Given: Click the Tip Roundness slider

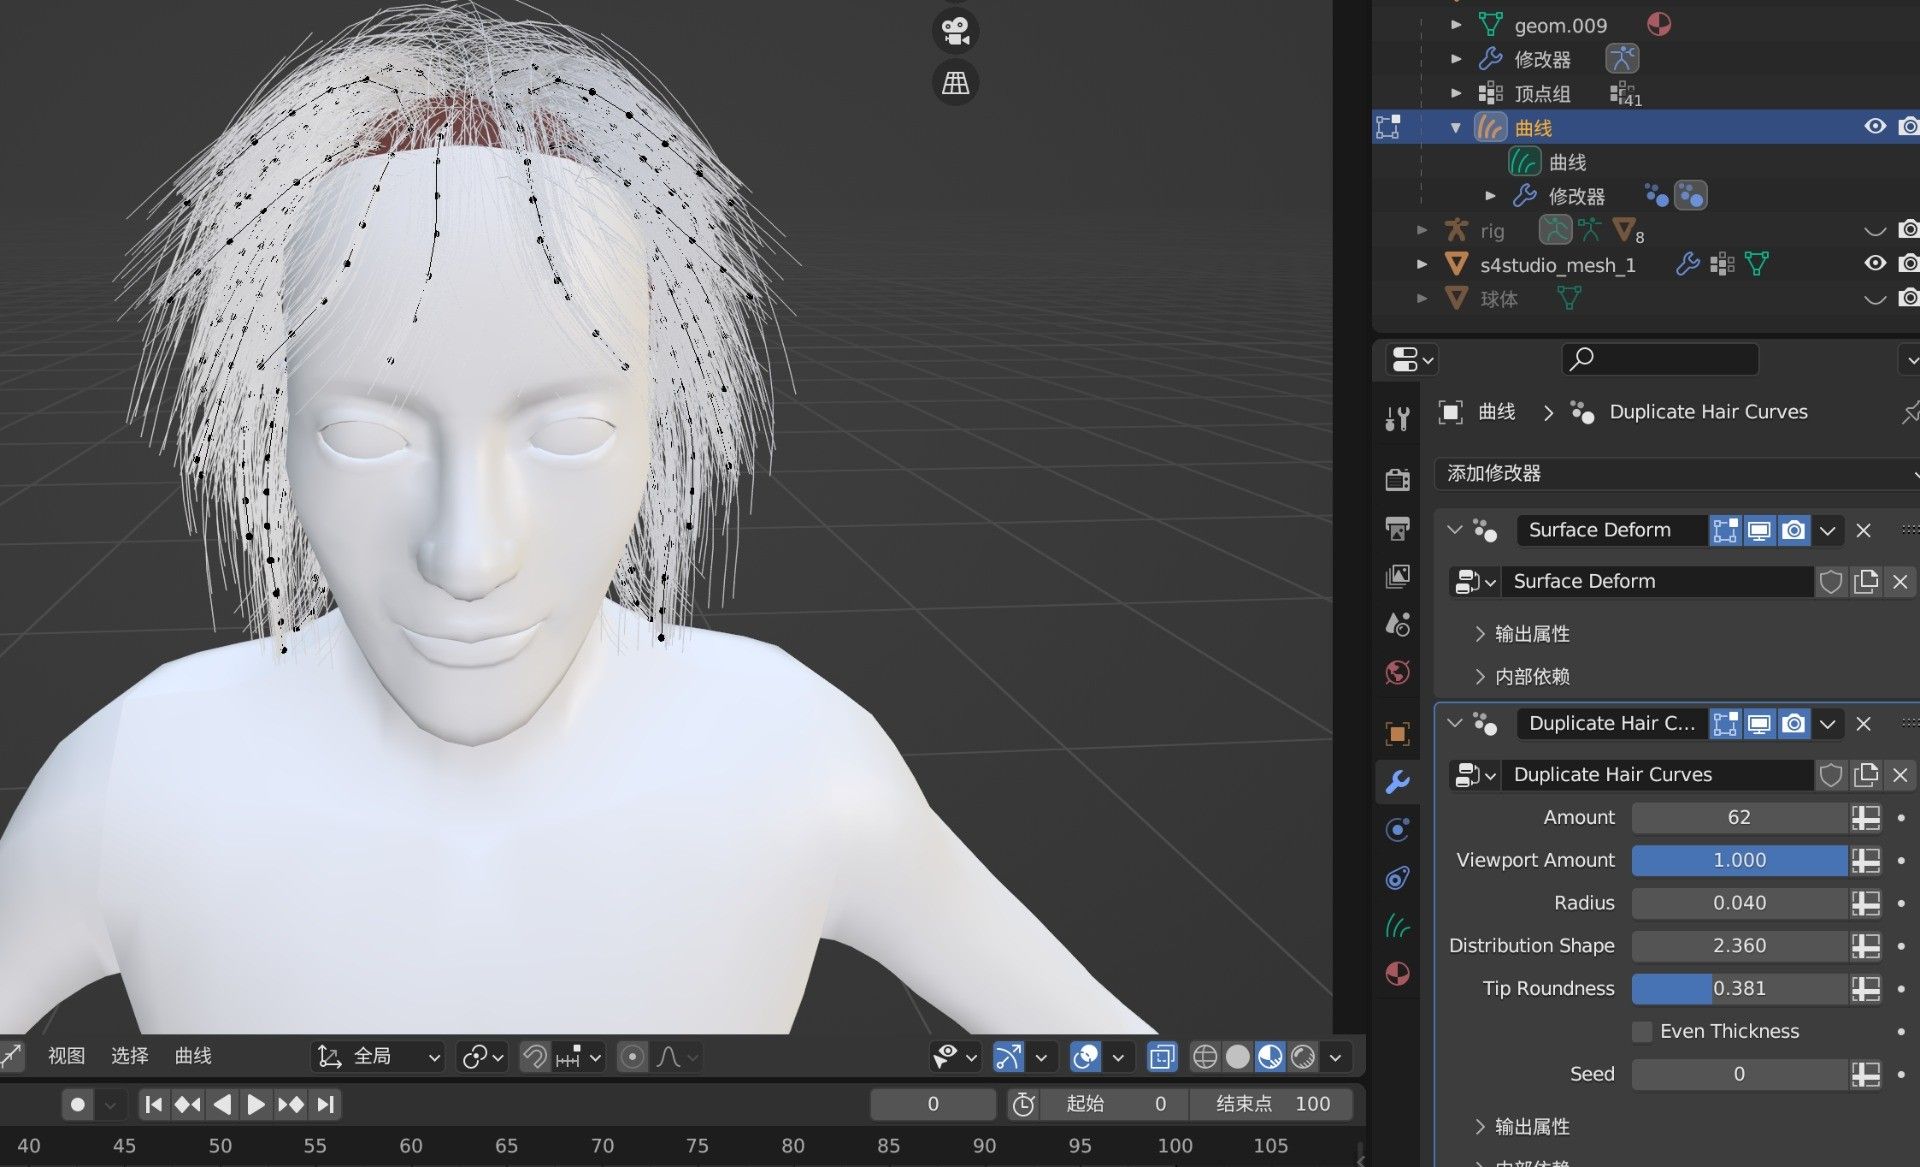Looking at the screenshot, I should (1740, 988).
